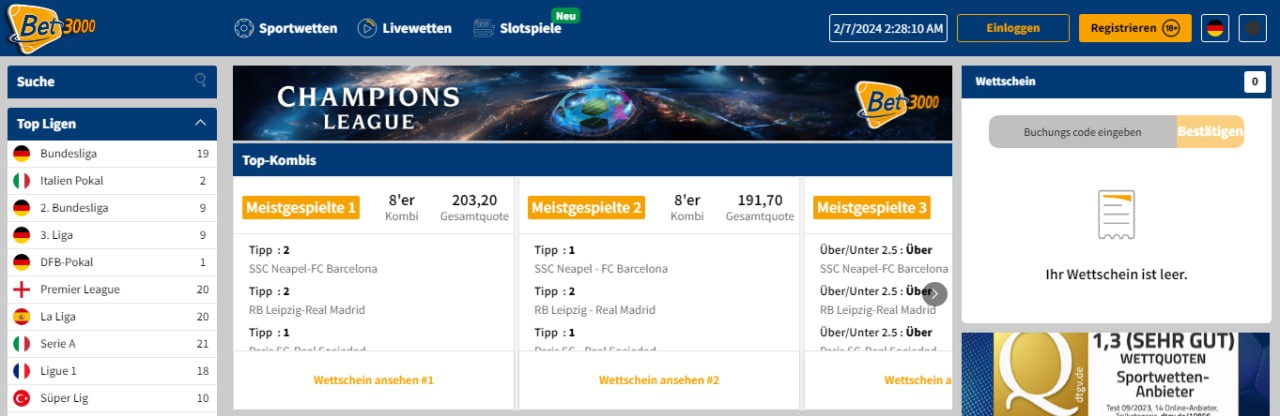This screenshot has height=416, width=1280.
Task: Click the Meistgespielte 2 label
Action: tap(587, 208)
